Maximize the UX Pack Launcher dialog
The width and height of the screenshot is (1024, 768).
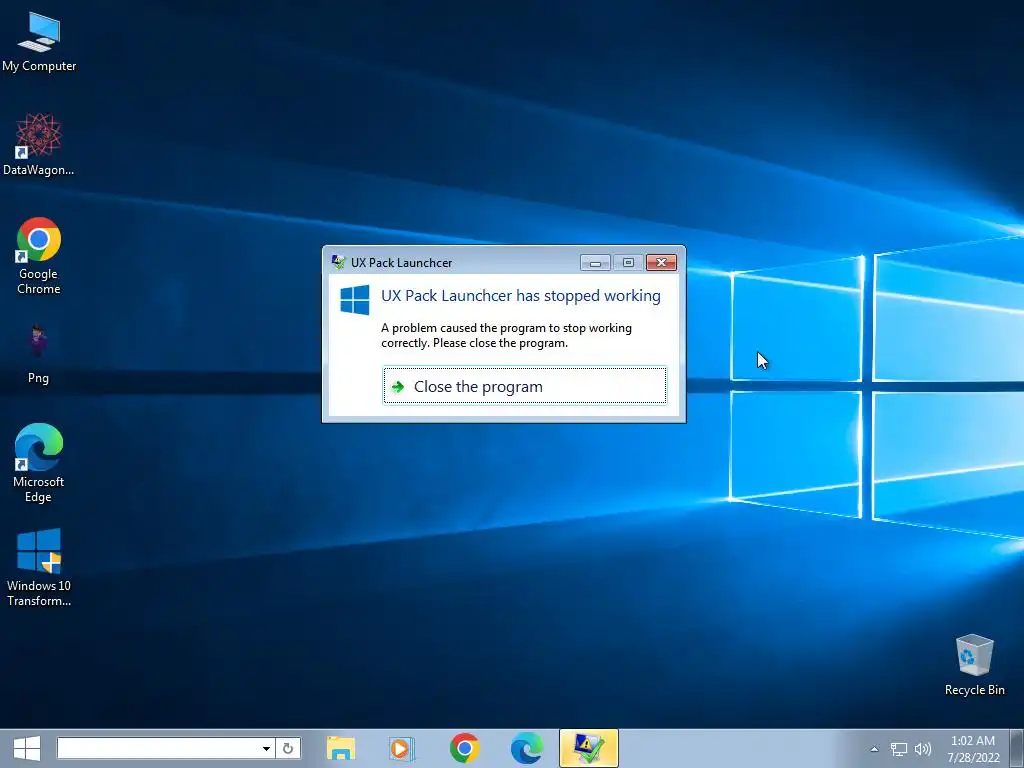pyautogui.click(x=628, y=263)
